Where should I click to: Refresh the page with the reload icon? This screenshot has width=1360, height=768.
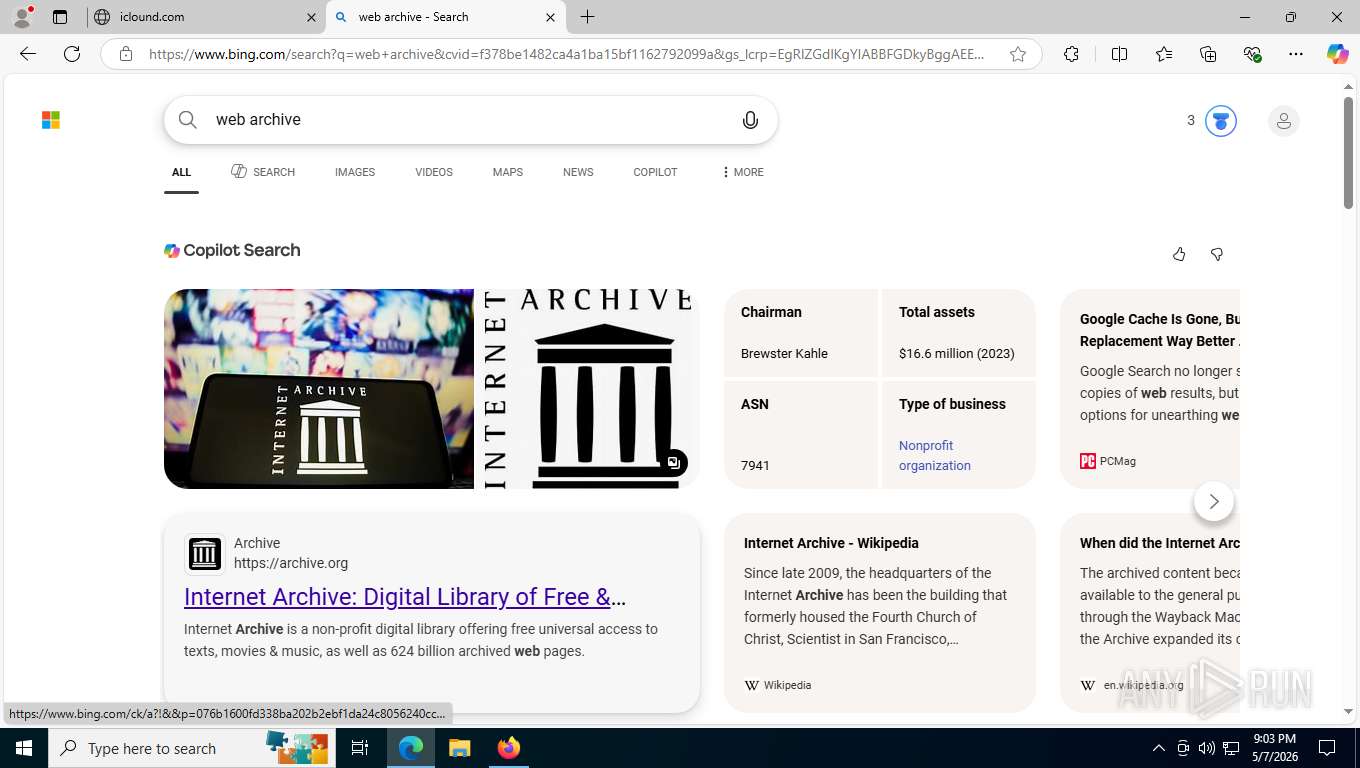[72, 54]
